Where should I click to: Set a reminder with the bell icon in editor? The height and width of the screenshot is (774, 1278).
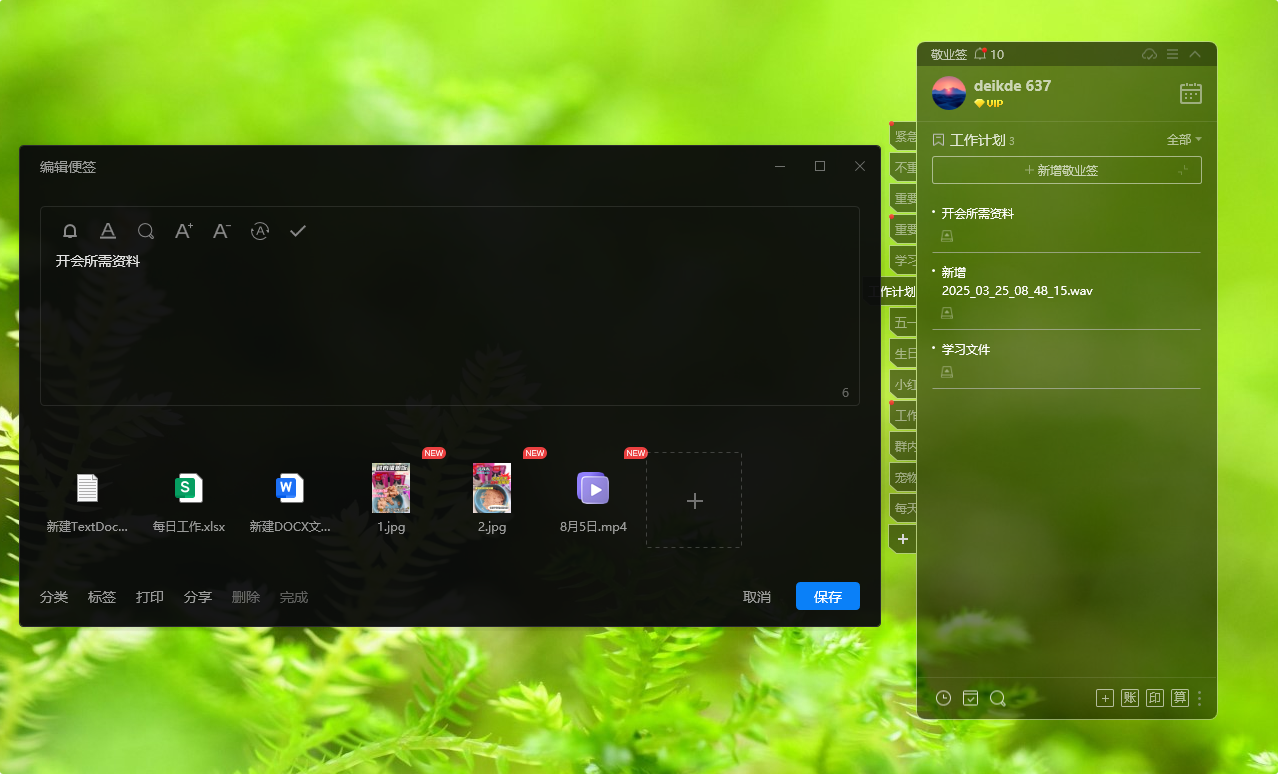(70, 231)
